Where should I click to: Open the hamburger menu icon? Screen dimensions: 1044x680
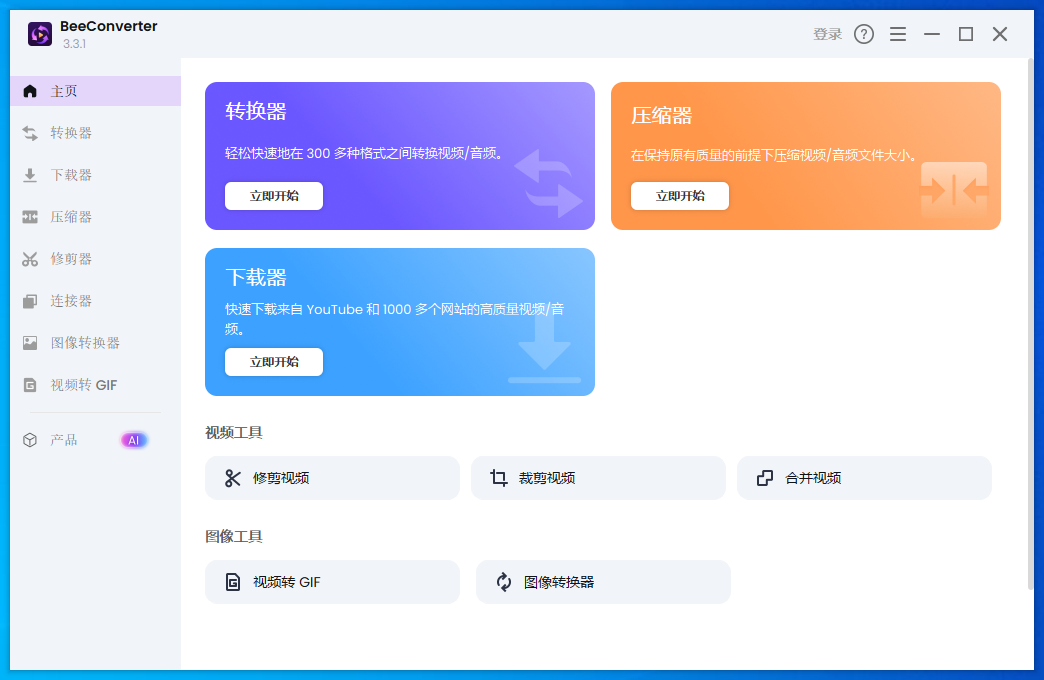(x=898, y=34)
